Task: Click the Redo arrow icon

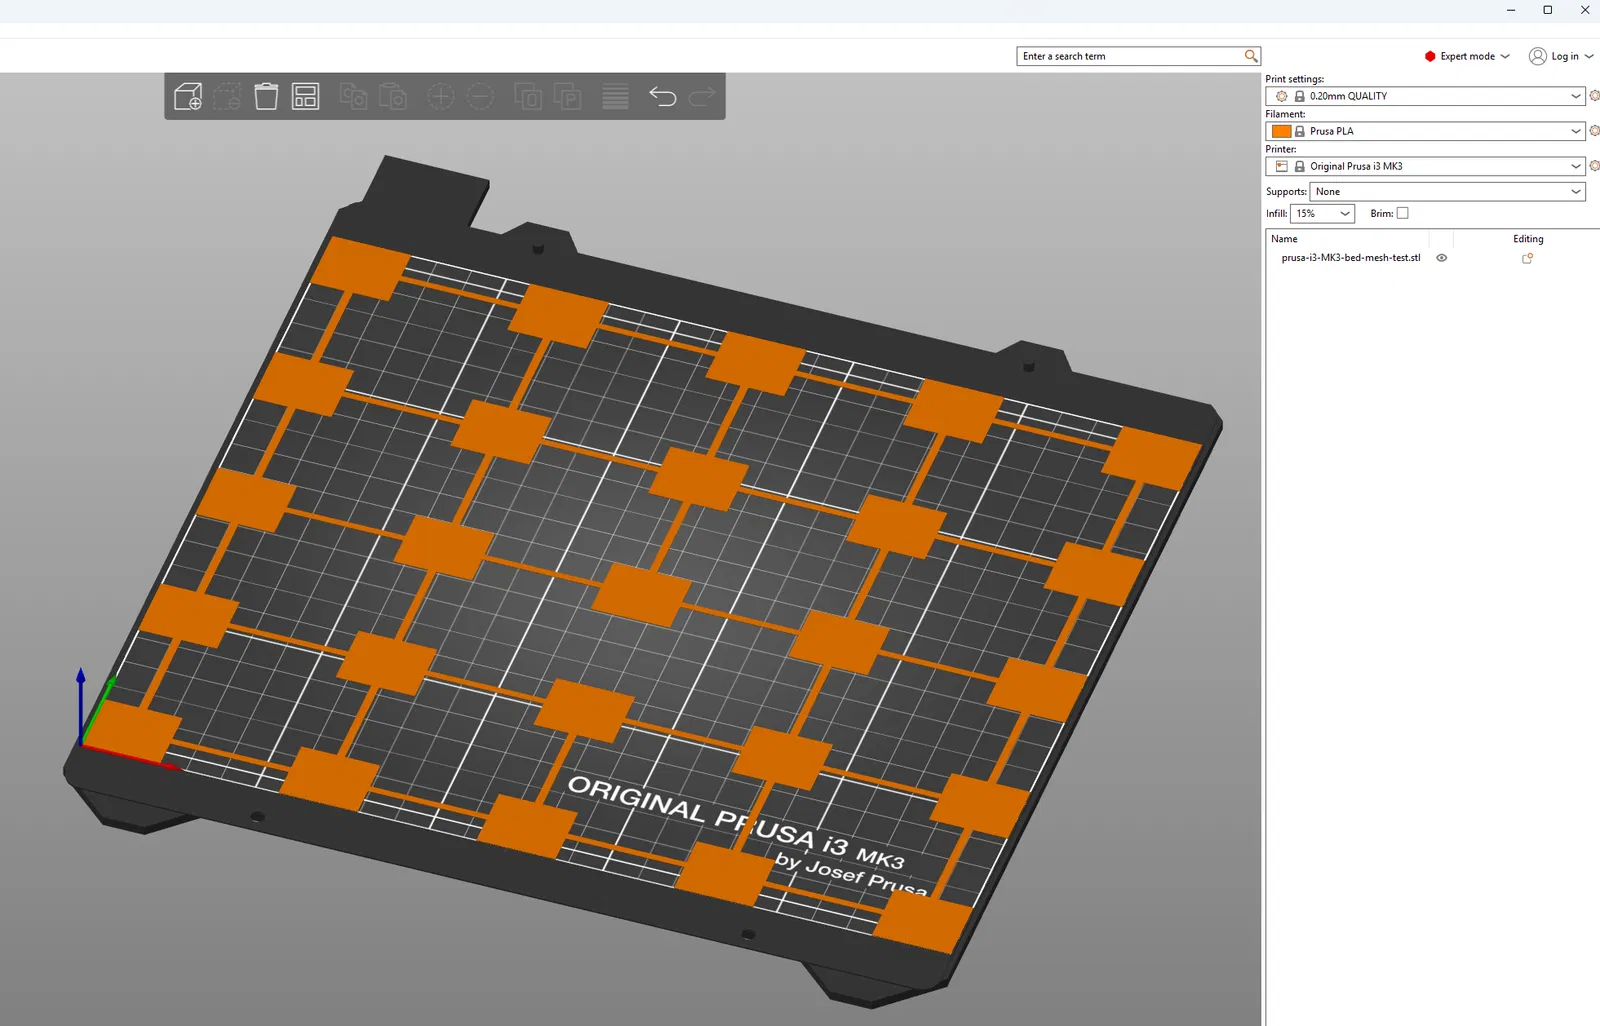Action: (x=703, y=96)
